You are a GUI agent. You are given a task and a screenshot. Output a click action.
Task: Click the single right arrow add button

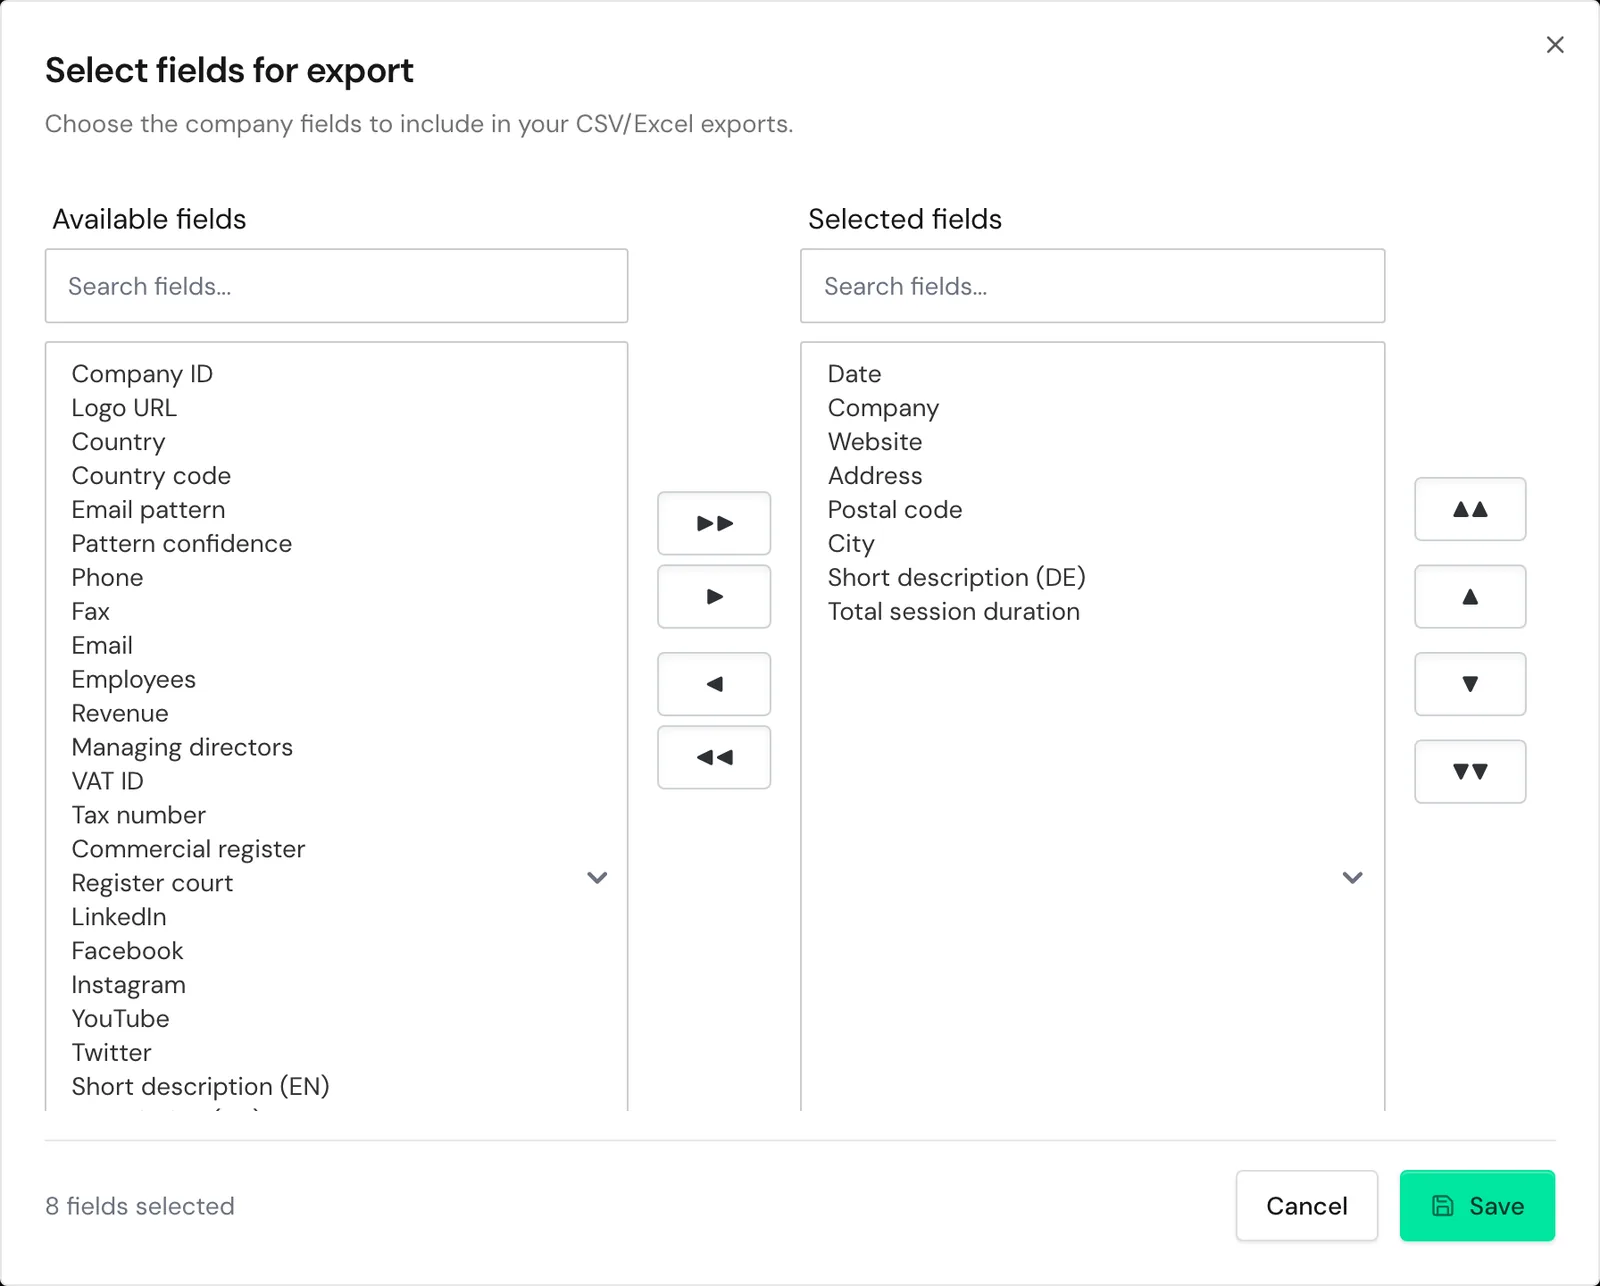tap(714, 597)
